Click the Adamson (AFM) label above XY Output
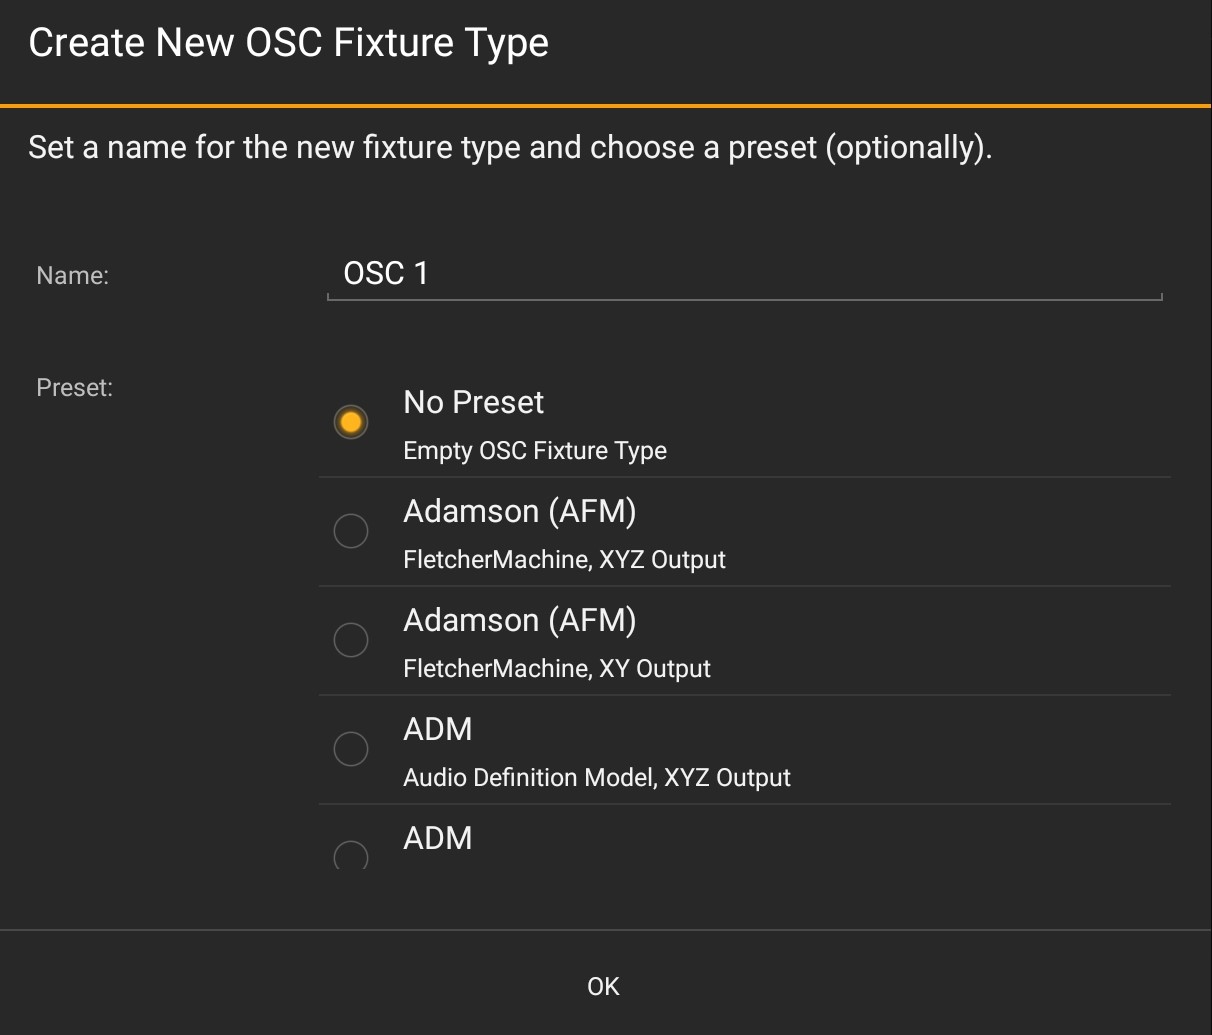This screenshot has height=1035, width=1212. [519, 620]
